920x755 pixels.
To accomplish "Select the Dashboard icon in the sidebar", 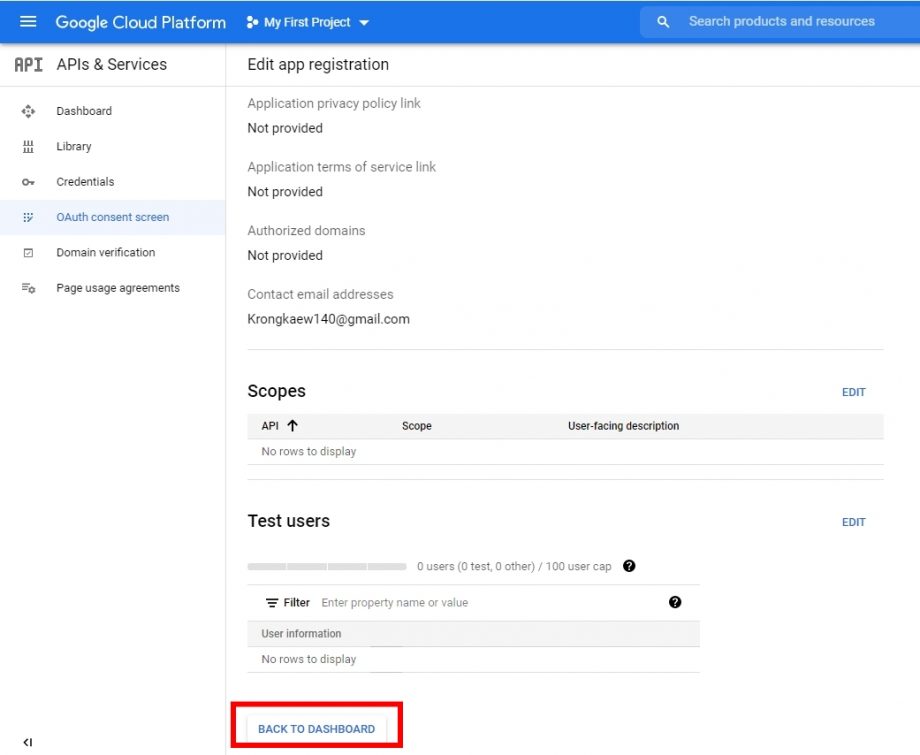I will click(29, 111).
